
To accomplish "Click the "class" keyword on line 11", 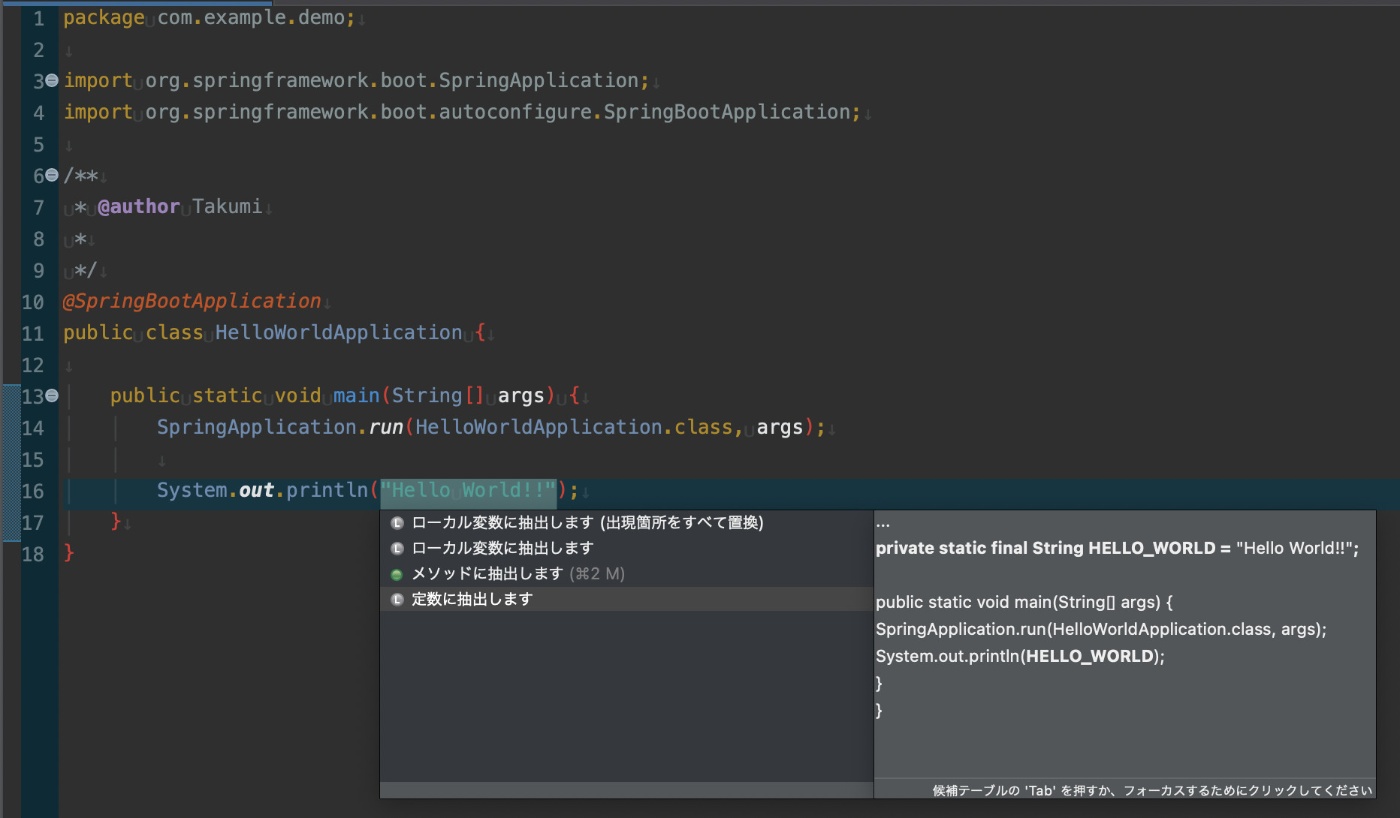I will pyautogui.click(x=174, y=332).
